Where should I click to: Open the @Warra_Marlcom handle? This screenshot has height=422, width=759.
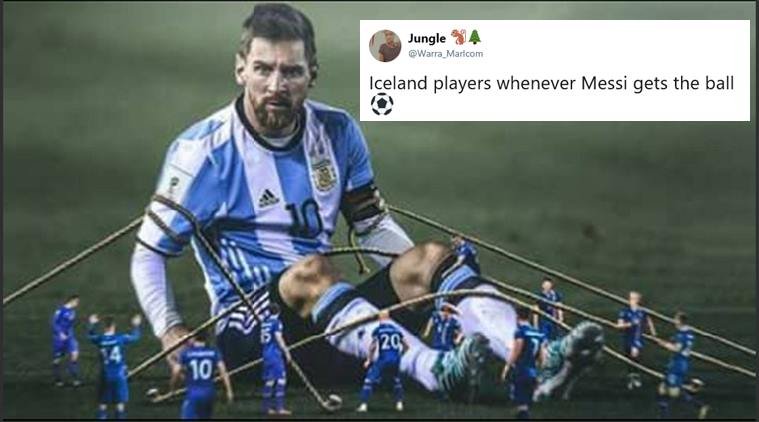[x=445, y=54]
